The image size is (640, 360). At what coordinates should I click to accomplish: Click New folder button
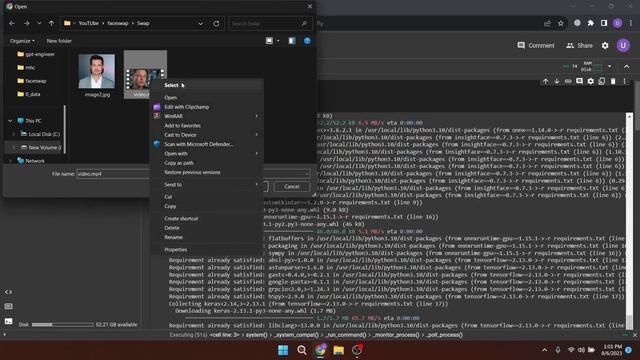[x=59, y=41]
